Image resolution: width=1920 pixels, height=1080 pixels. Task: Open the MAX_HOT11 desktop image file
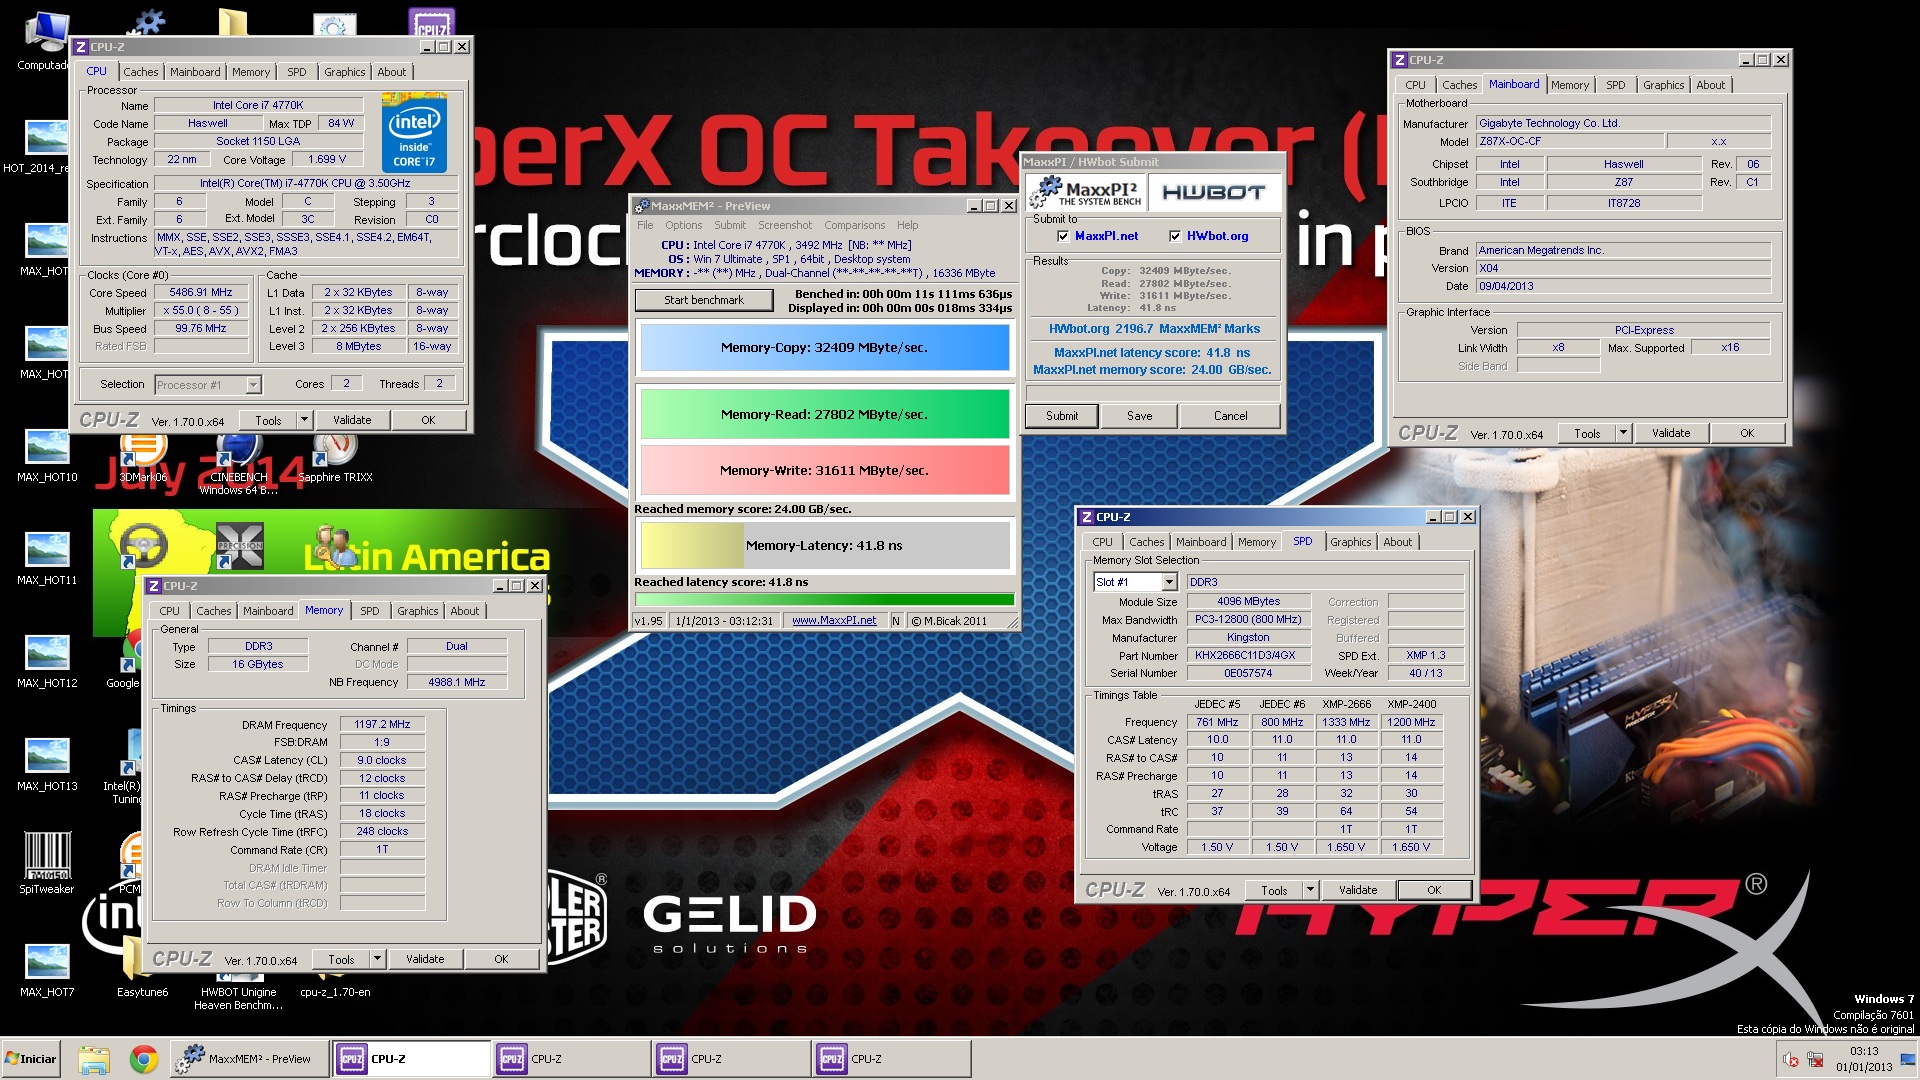coord(47,559)
